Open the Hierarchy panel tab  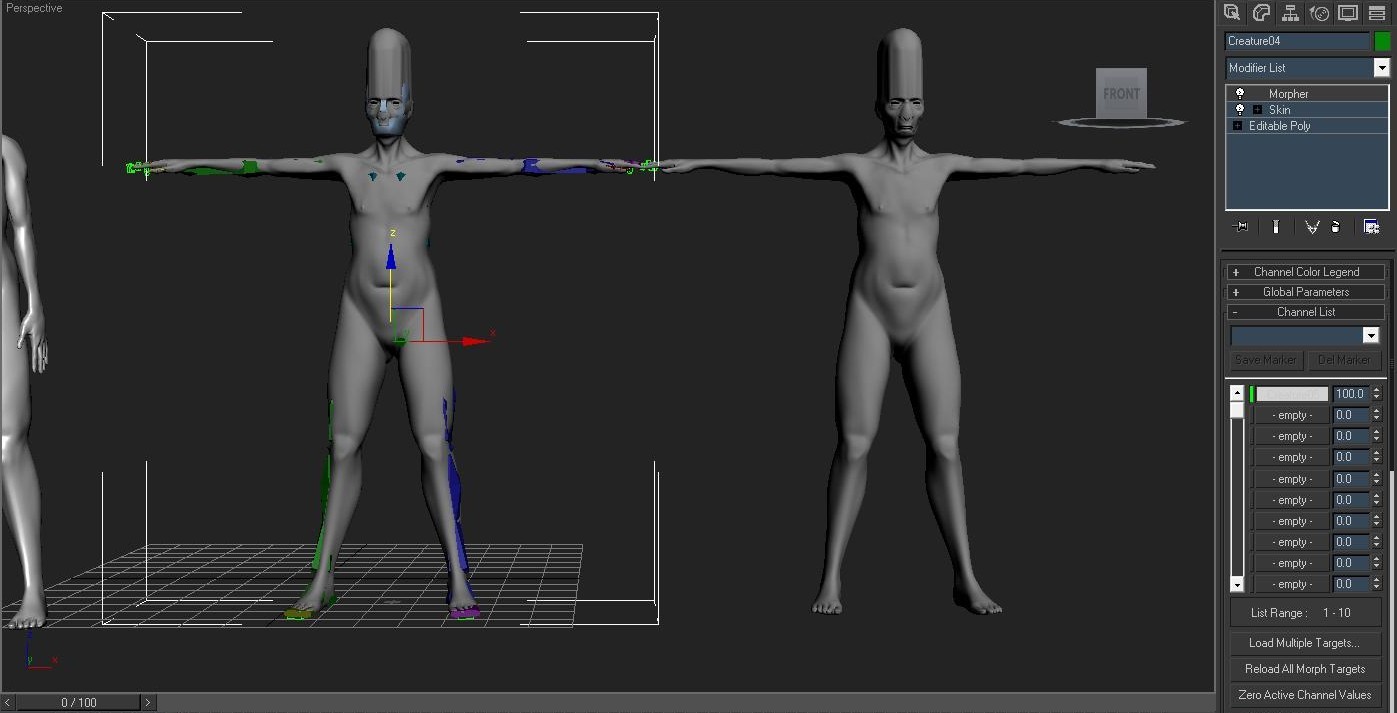click(x=1290, y=13)
